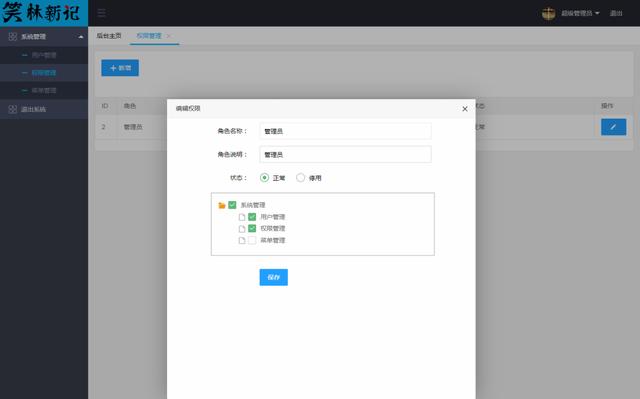The image size is (640, 399).
Task: Select the 停用 status radio button
Action: 300,178
